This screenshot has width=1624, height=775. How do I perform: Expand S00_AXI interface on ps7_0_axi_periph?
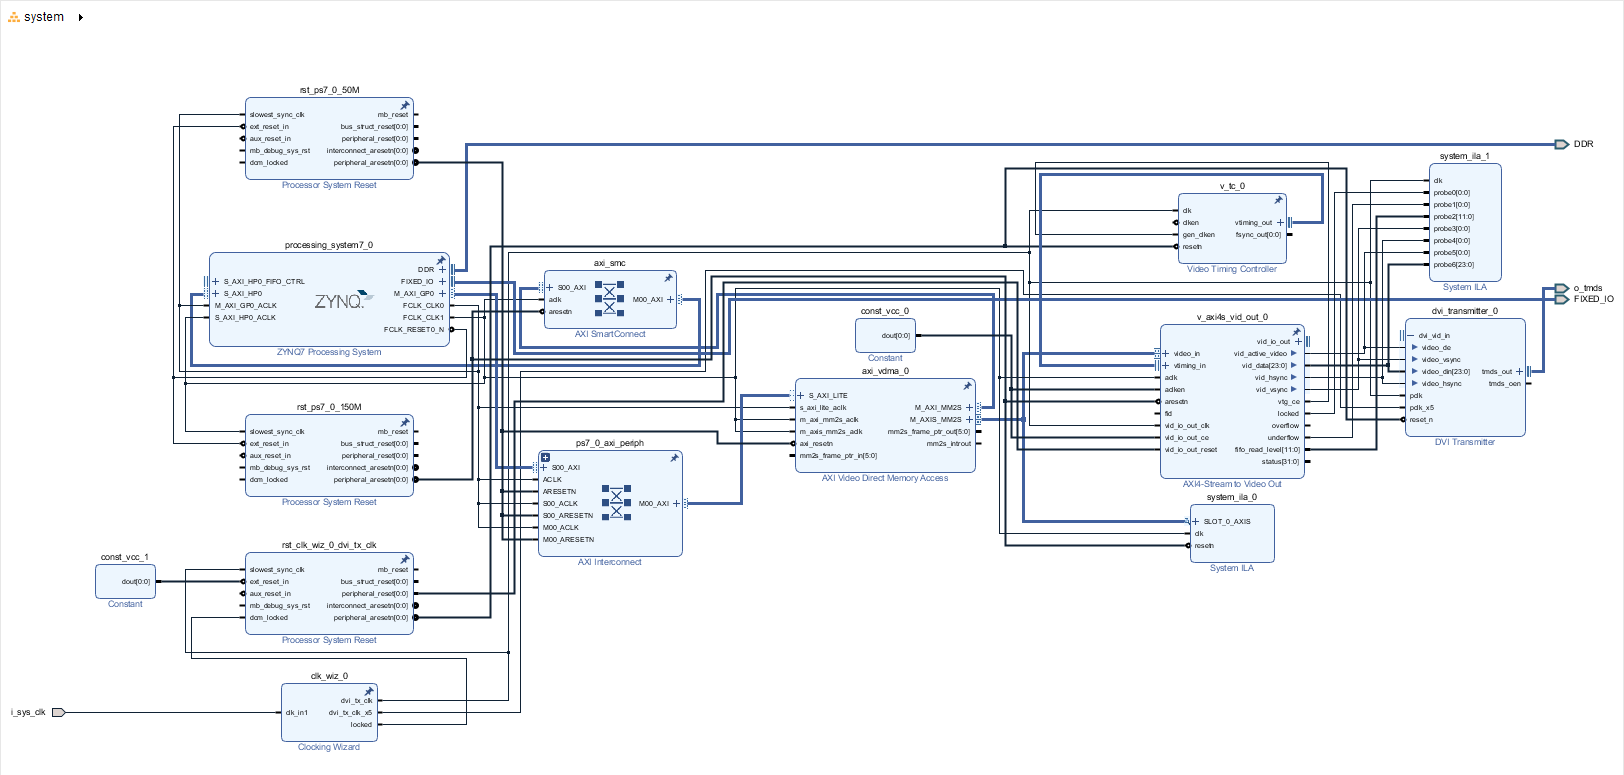point(544,467)
